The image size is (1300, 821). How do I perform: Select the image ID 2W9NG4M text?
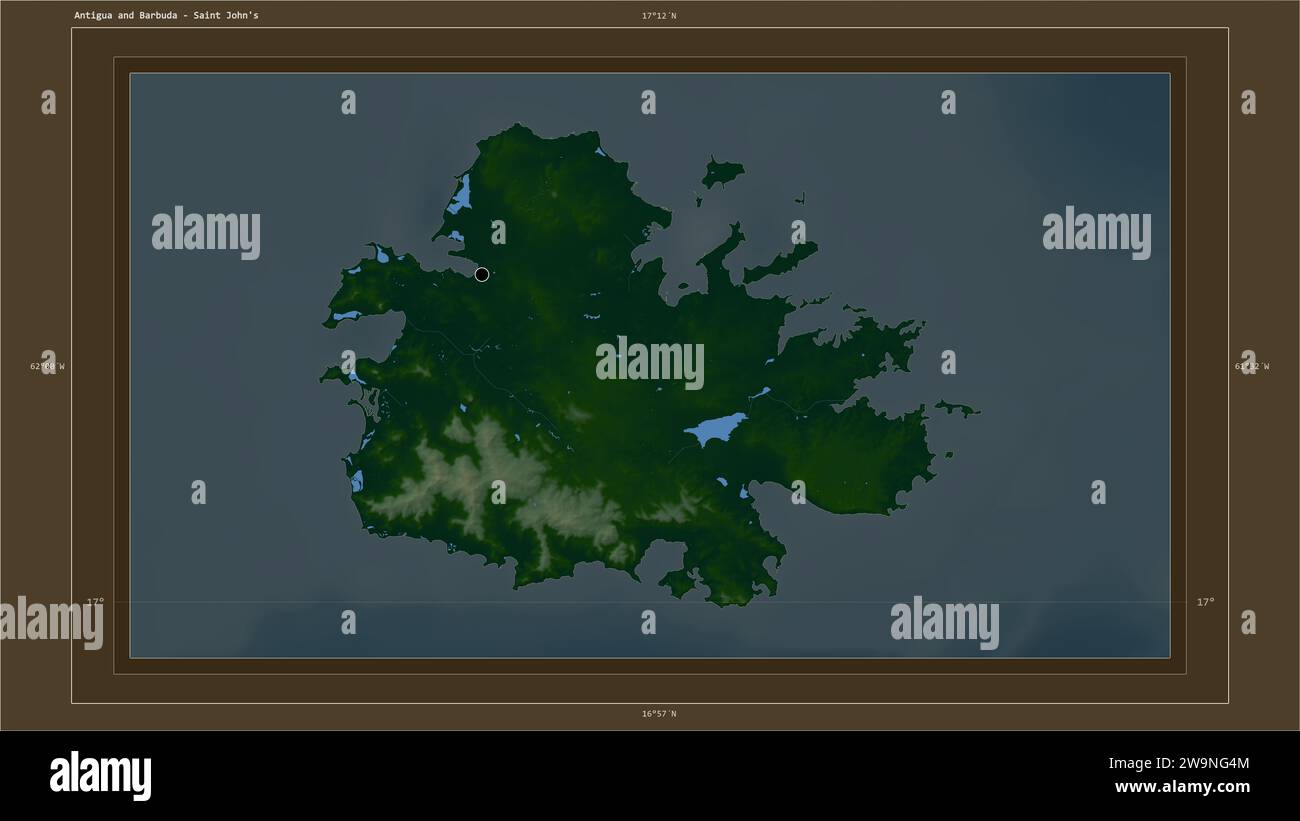(1179, 764)
